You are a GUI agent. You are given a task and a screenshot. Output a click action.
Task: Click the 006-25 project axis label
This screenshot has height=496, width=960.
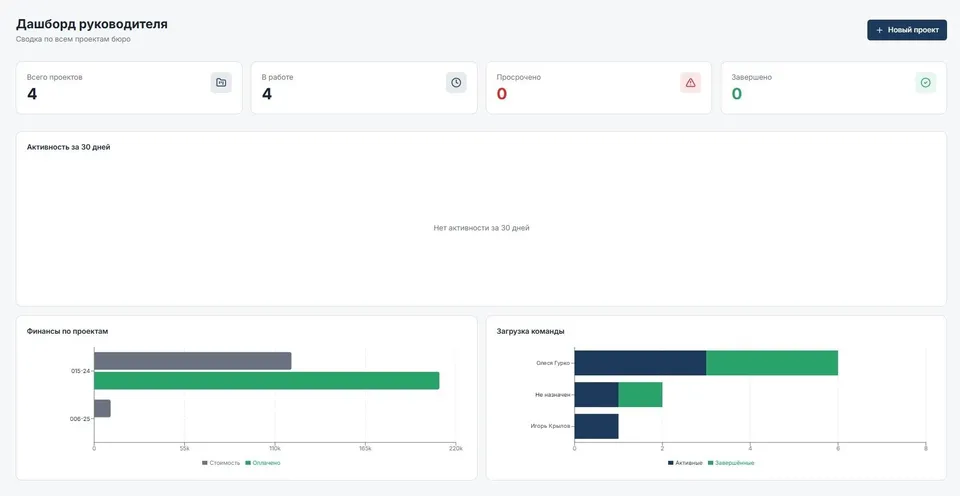[80, 419]
